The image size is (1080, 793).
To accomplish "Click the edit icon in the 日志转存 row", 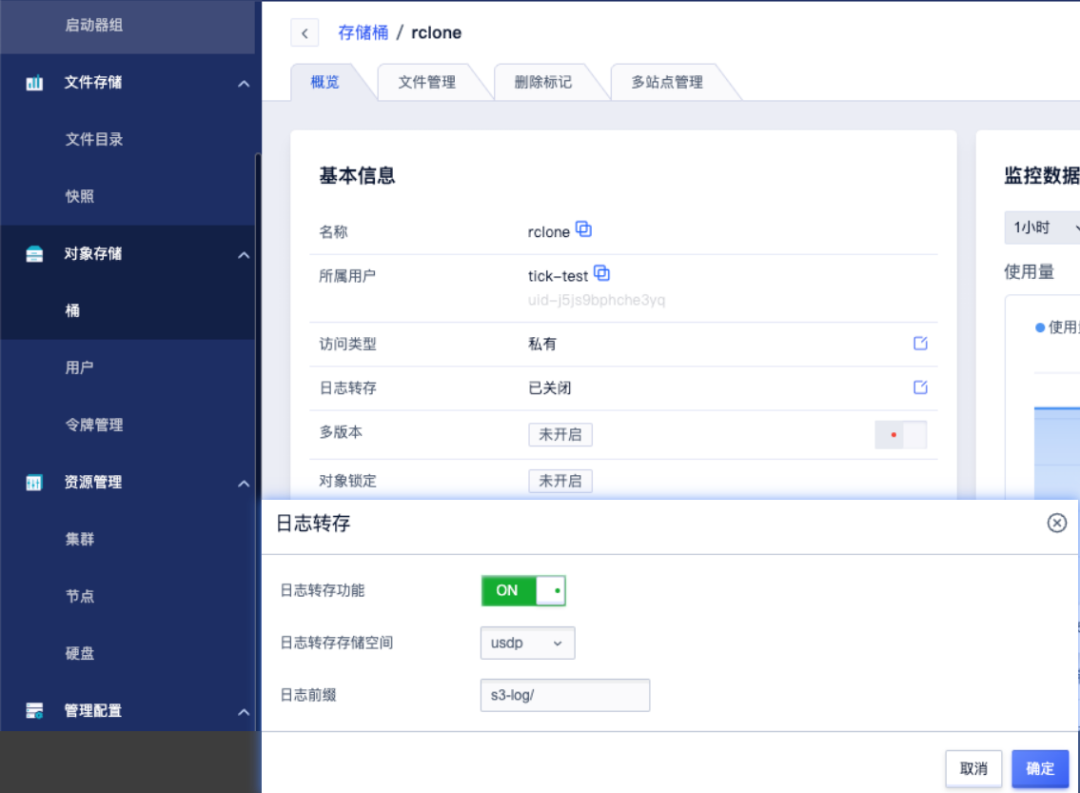I will (919, 387).
